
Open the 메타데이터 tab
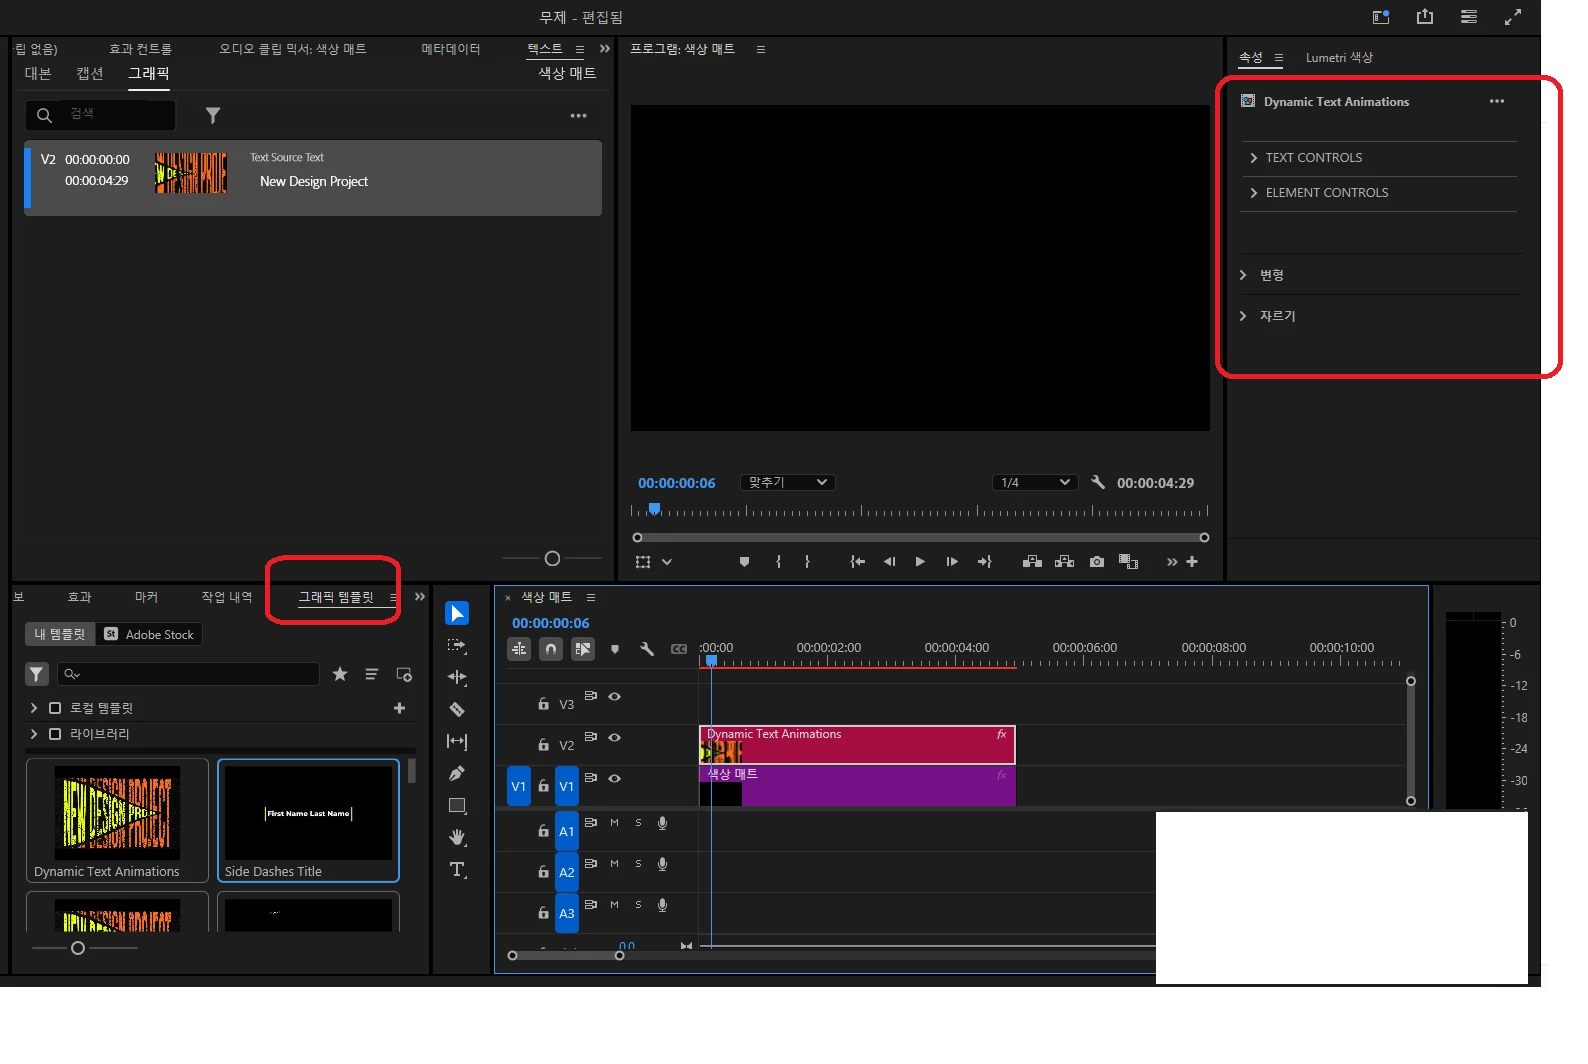pos(451,49)
